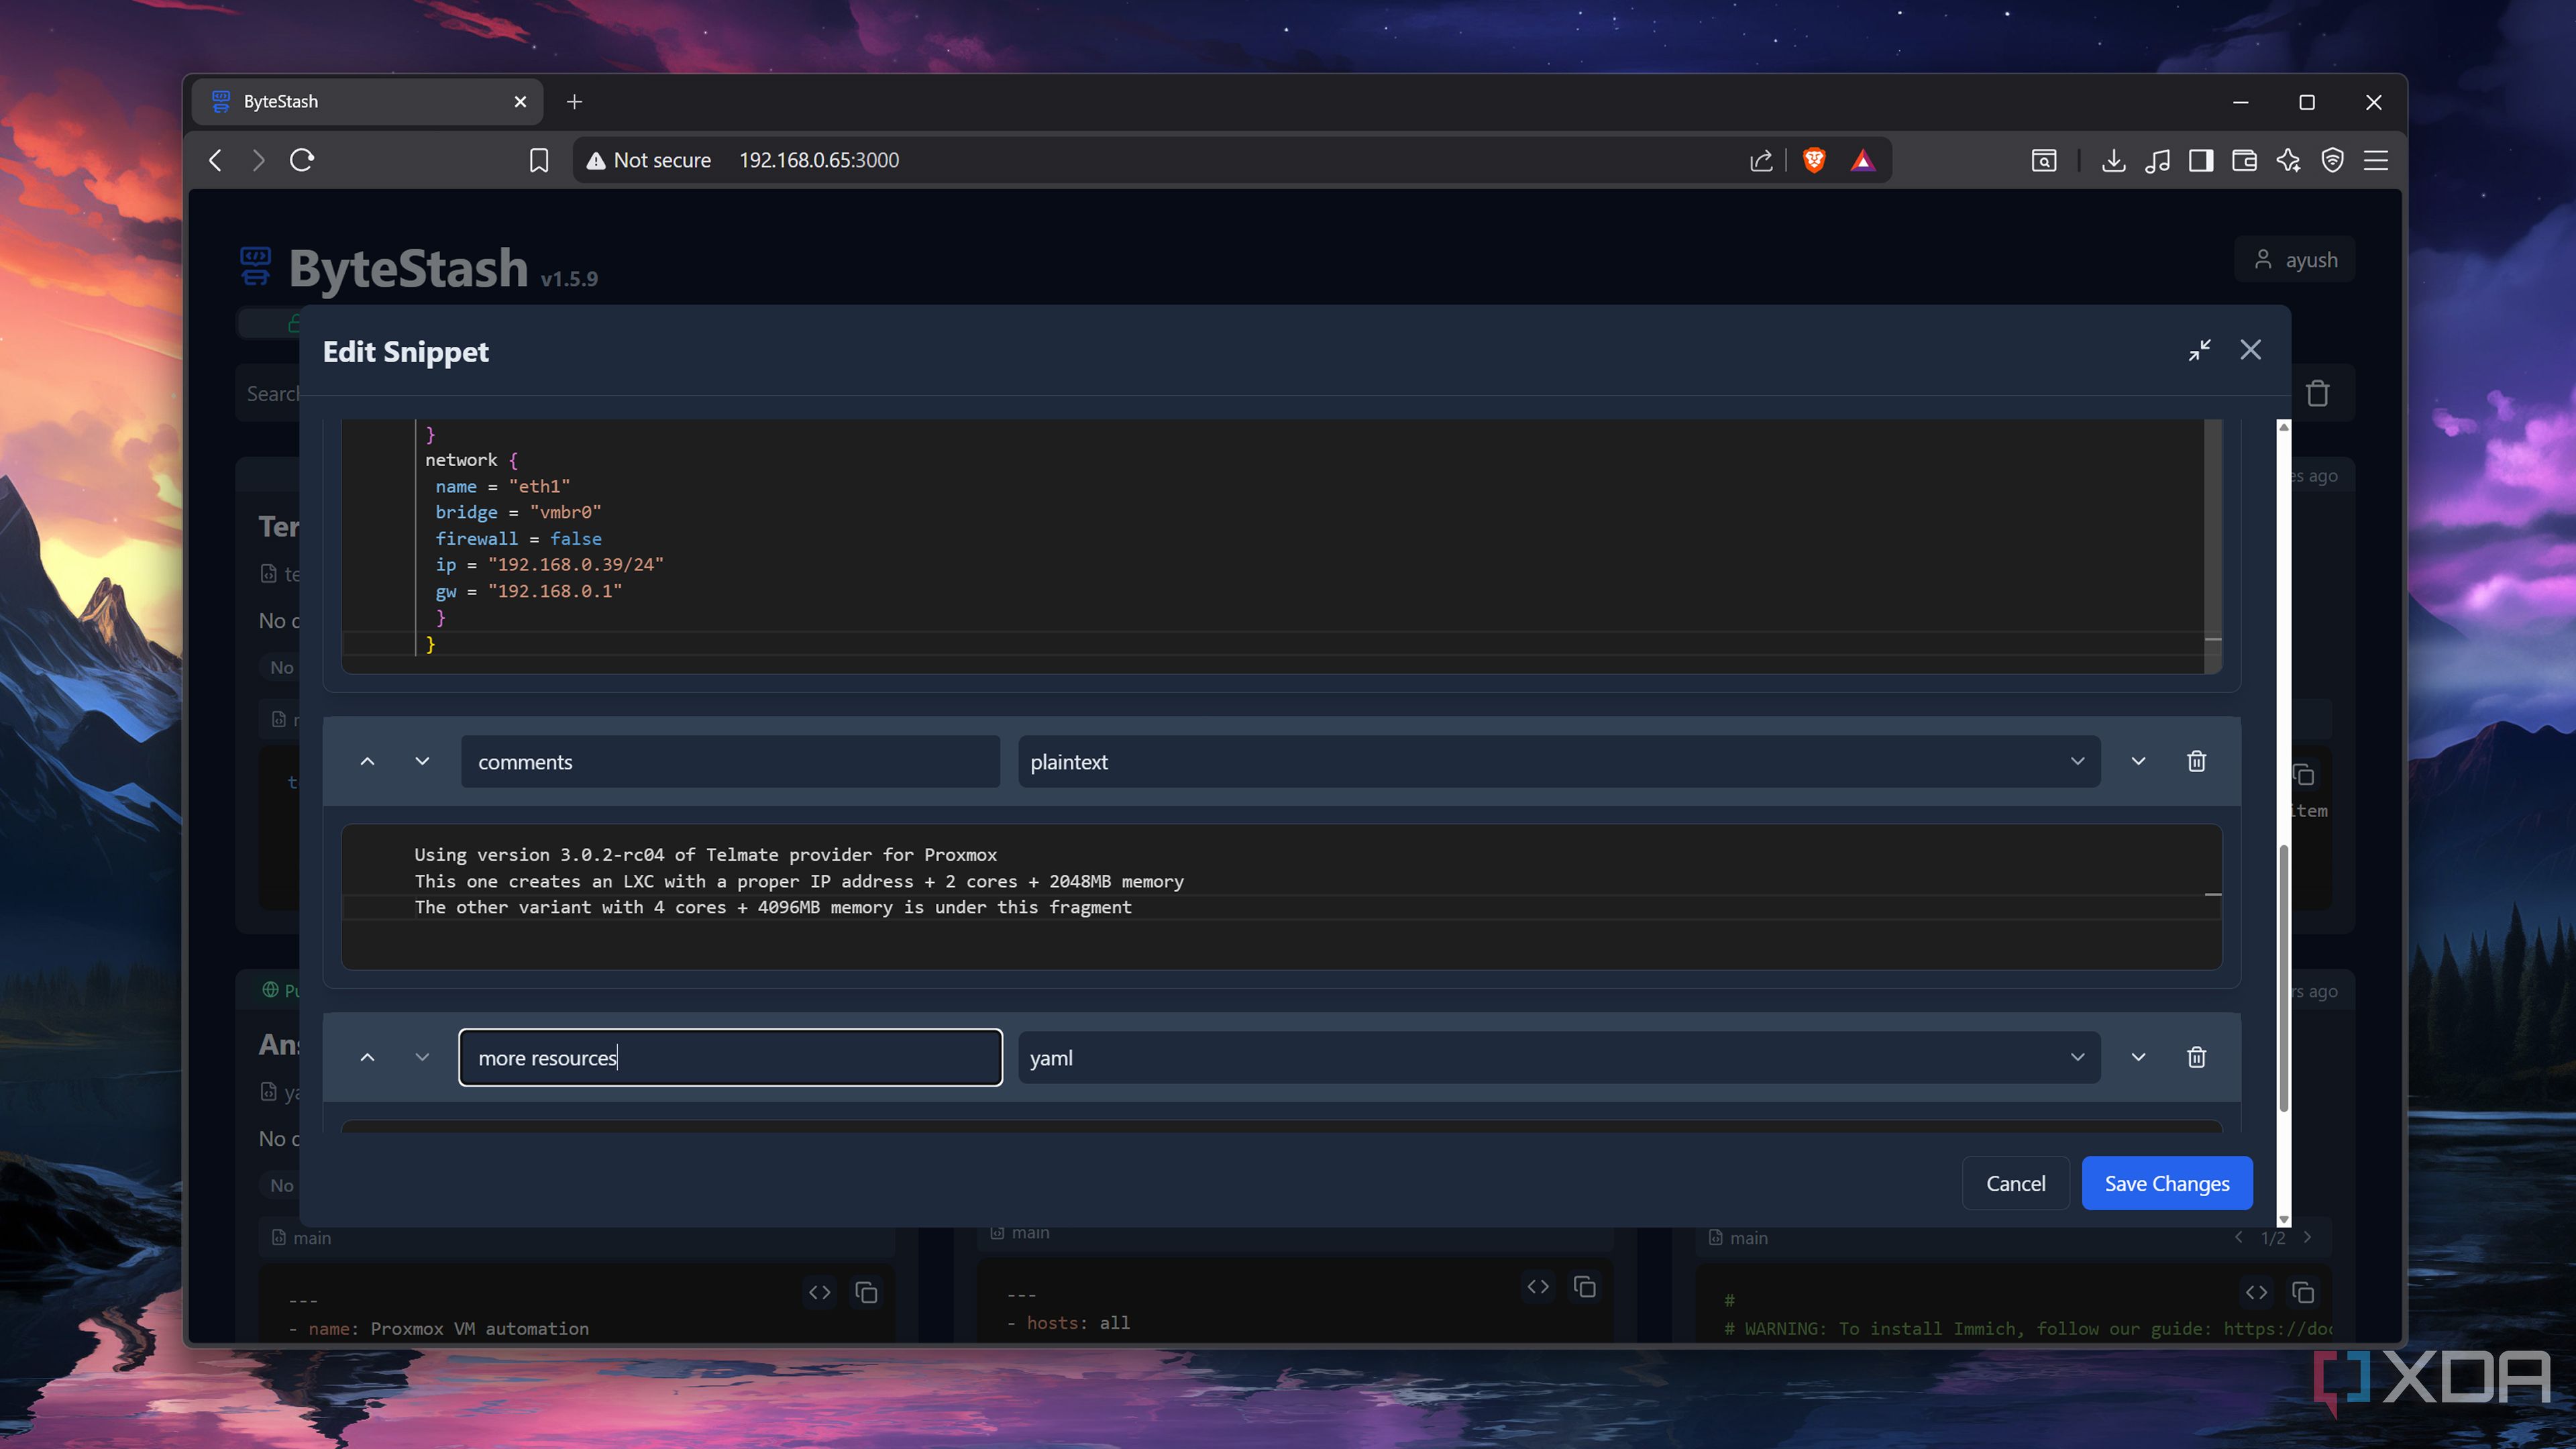The height and width of the screenshot is (1449, 2576).
Task: Open yaml language dropdown
Action: pyautogui.click(x=1559, y=1057)
